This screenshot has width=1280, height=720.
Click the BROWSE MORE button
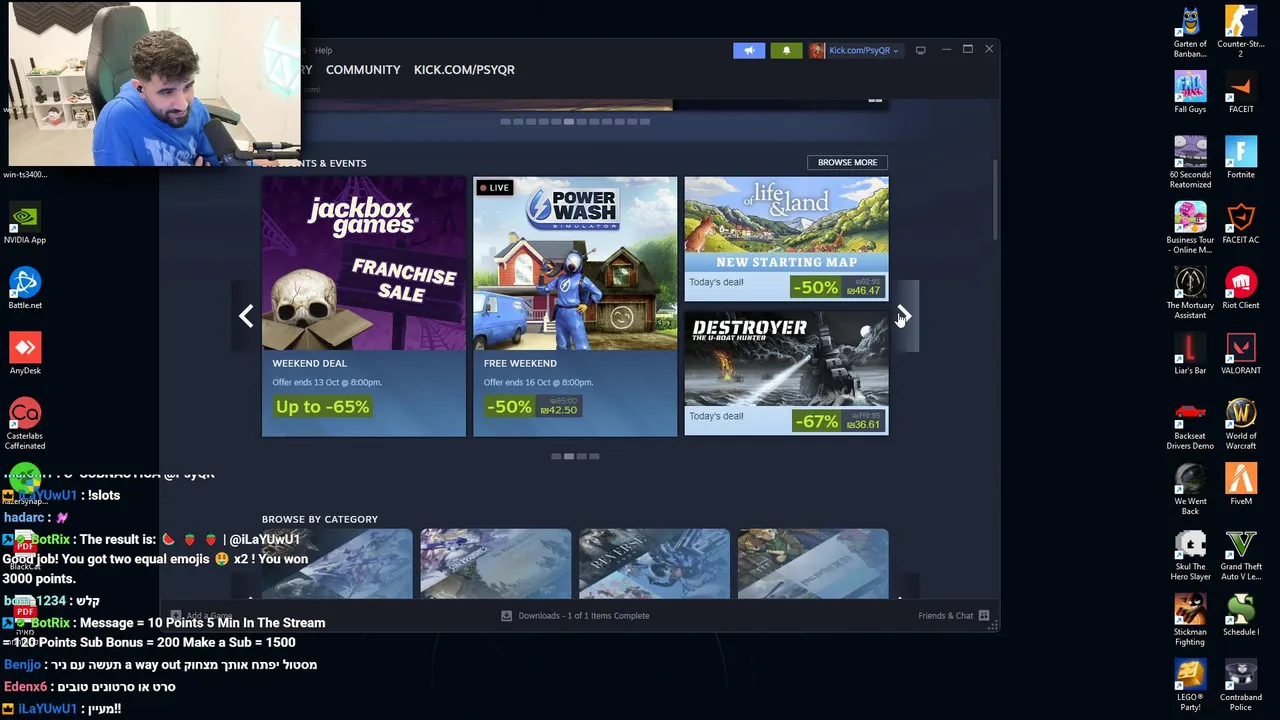pyautogui.click(x=847, y=162)
